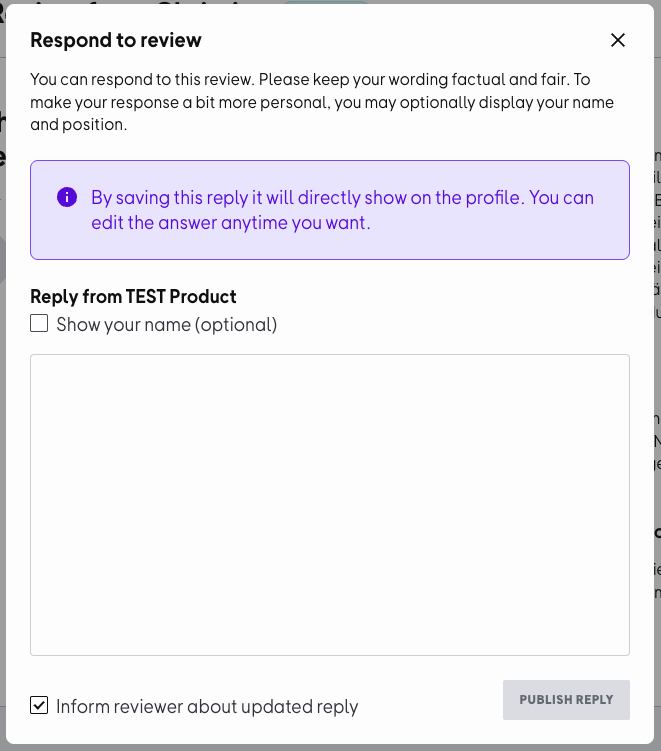Click the purple info circle icon
661x751 pixels.
click(x=67, y=197)
